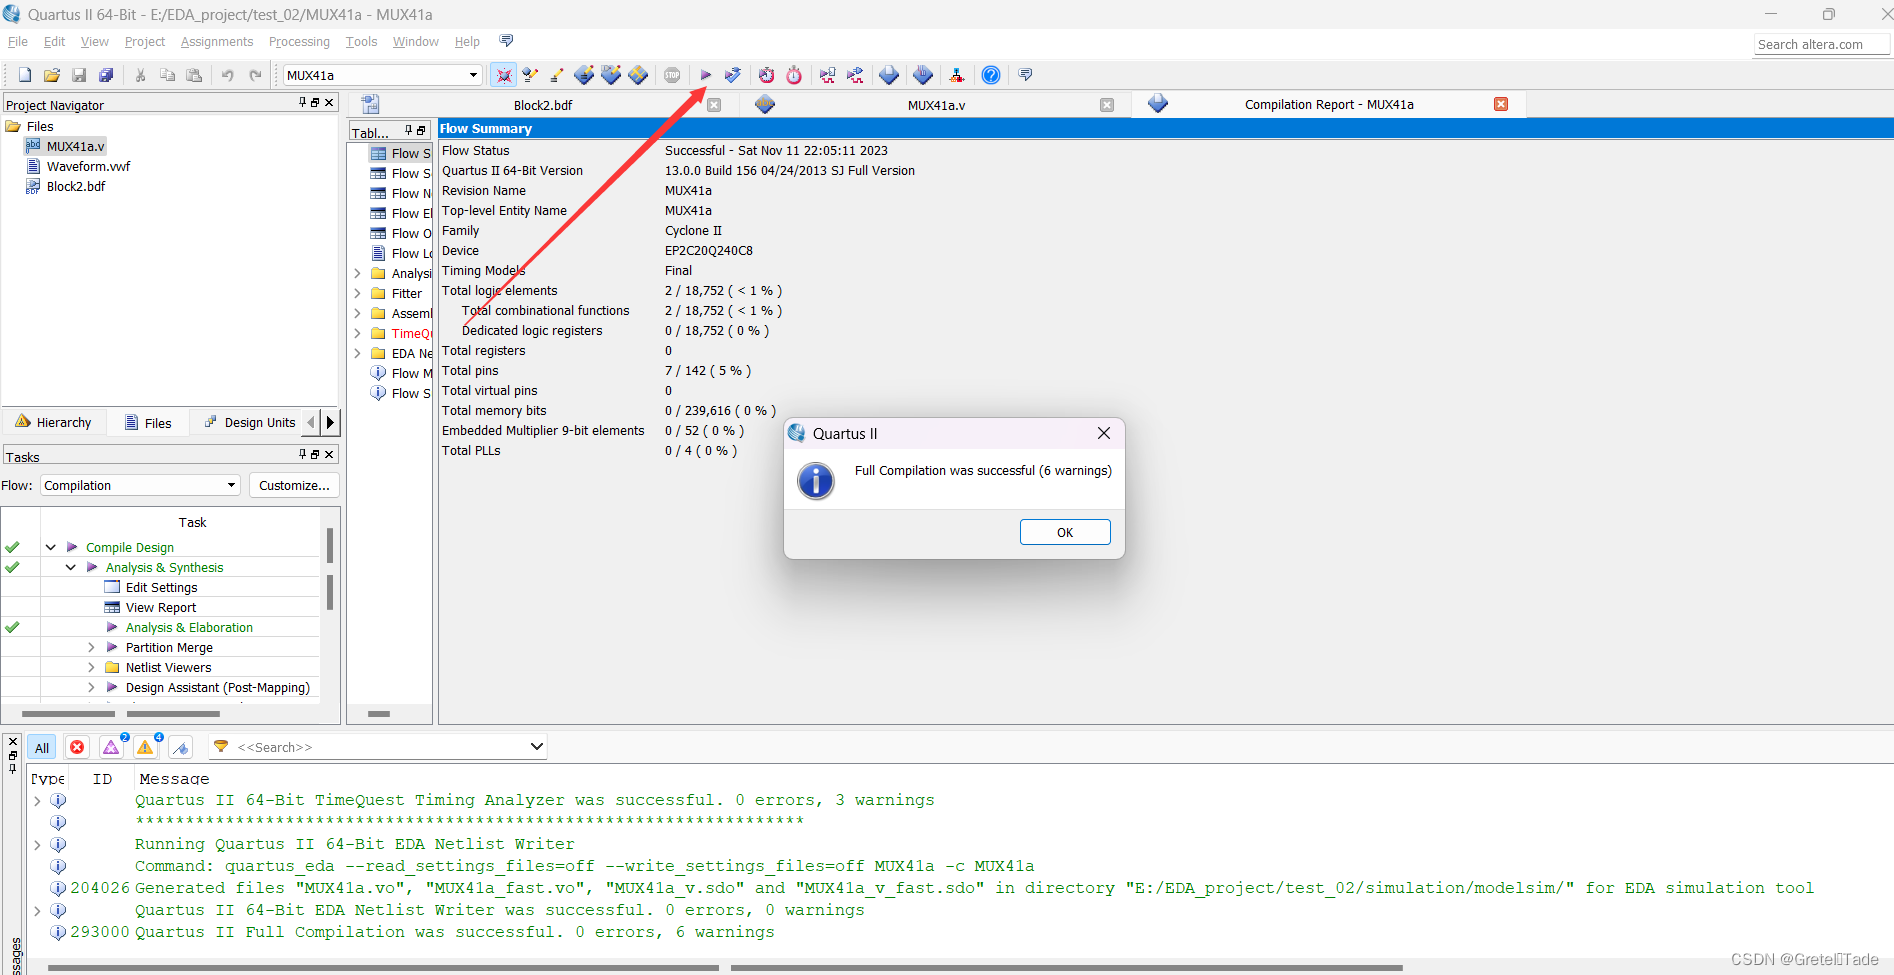Click the Paste toolbar icon
The width and height of the screenshot is (1894, 975).
[x=195, y=75]
